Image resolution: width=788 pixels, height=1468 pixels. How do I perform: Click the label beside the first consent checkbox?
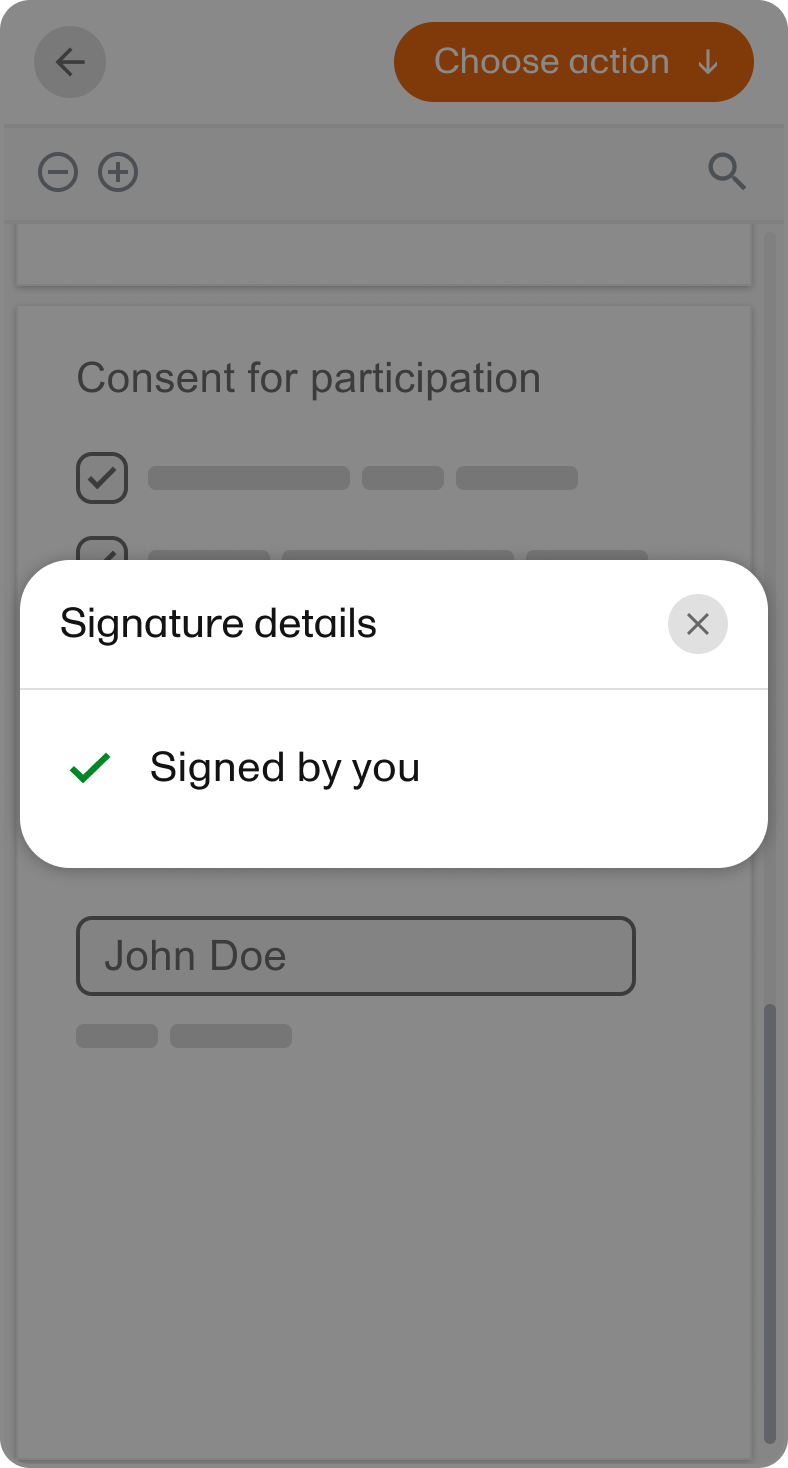coord(362,478)
